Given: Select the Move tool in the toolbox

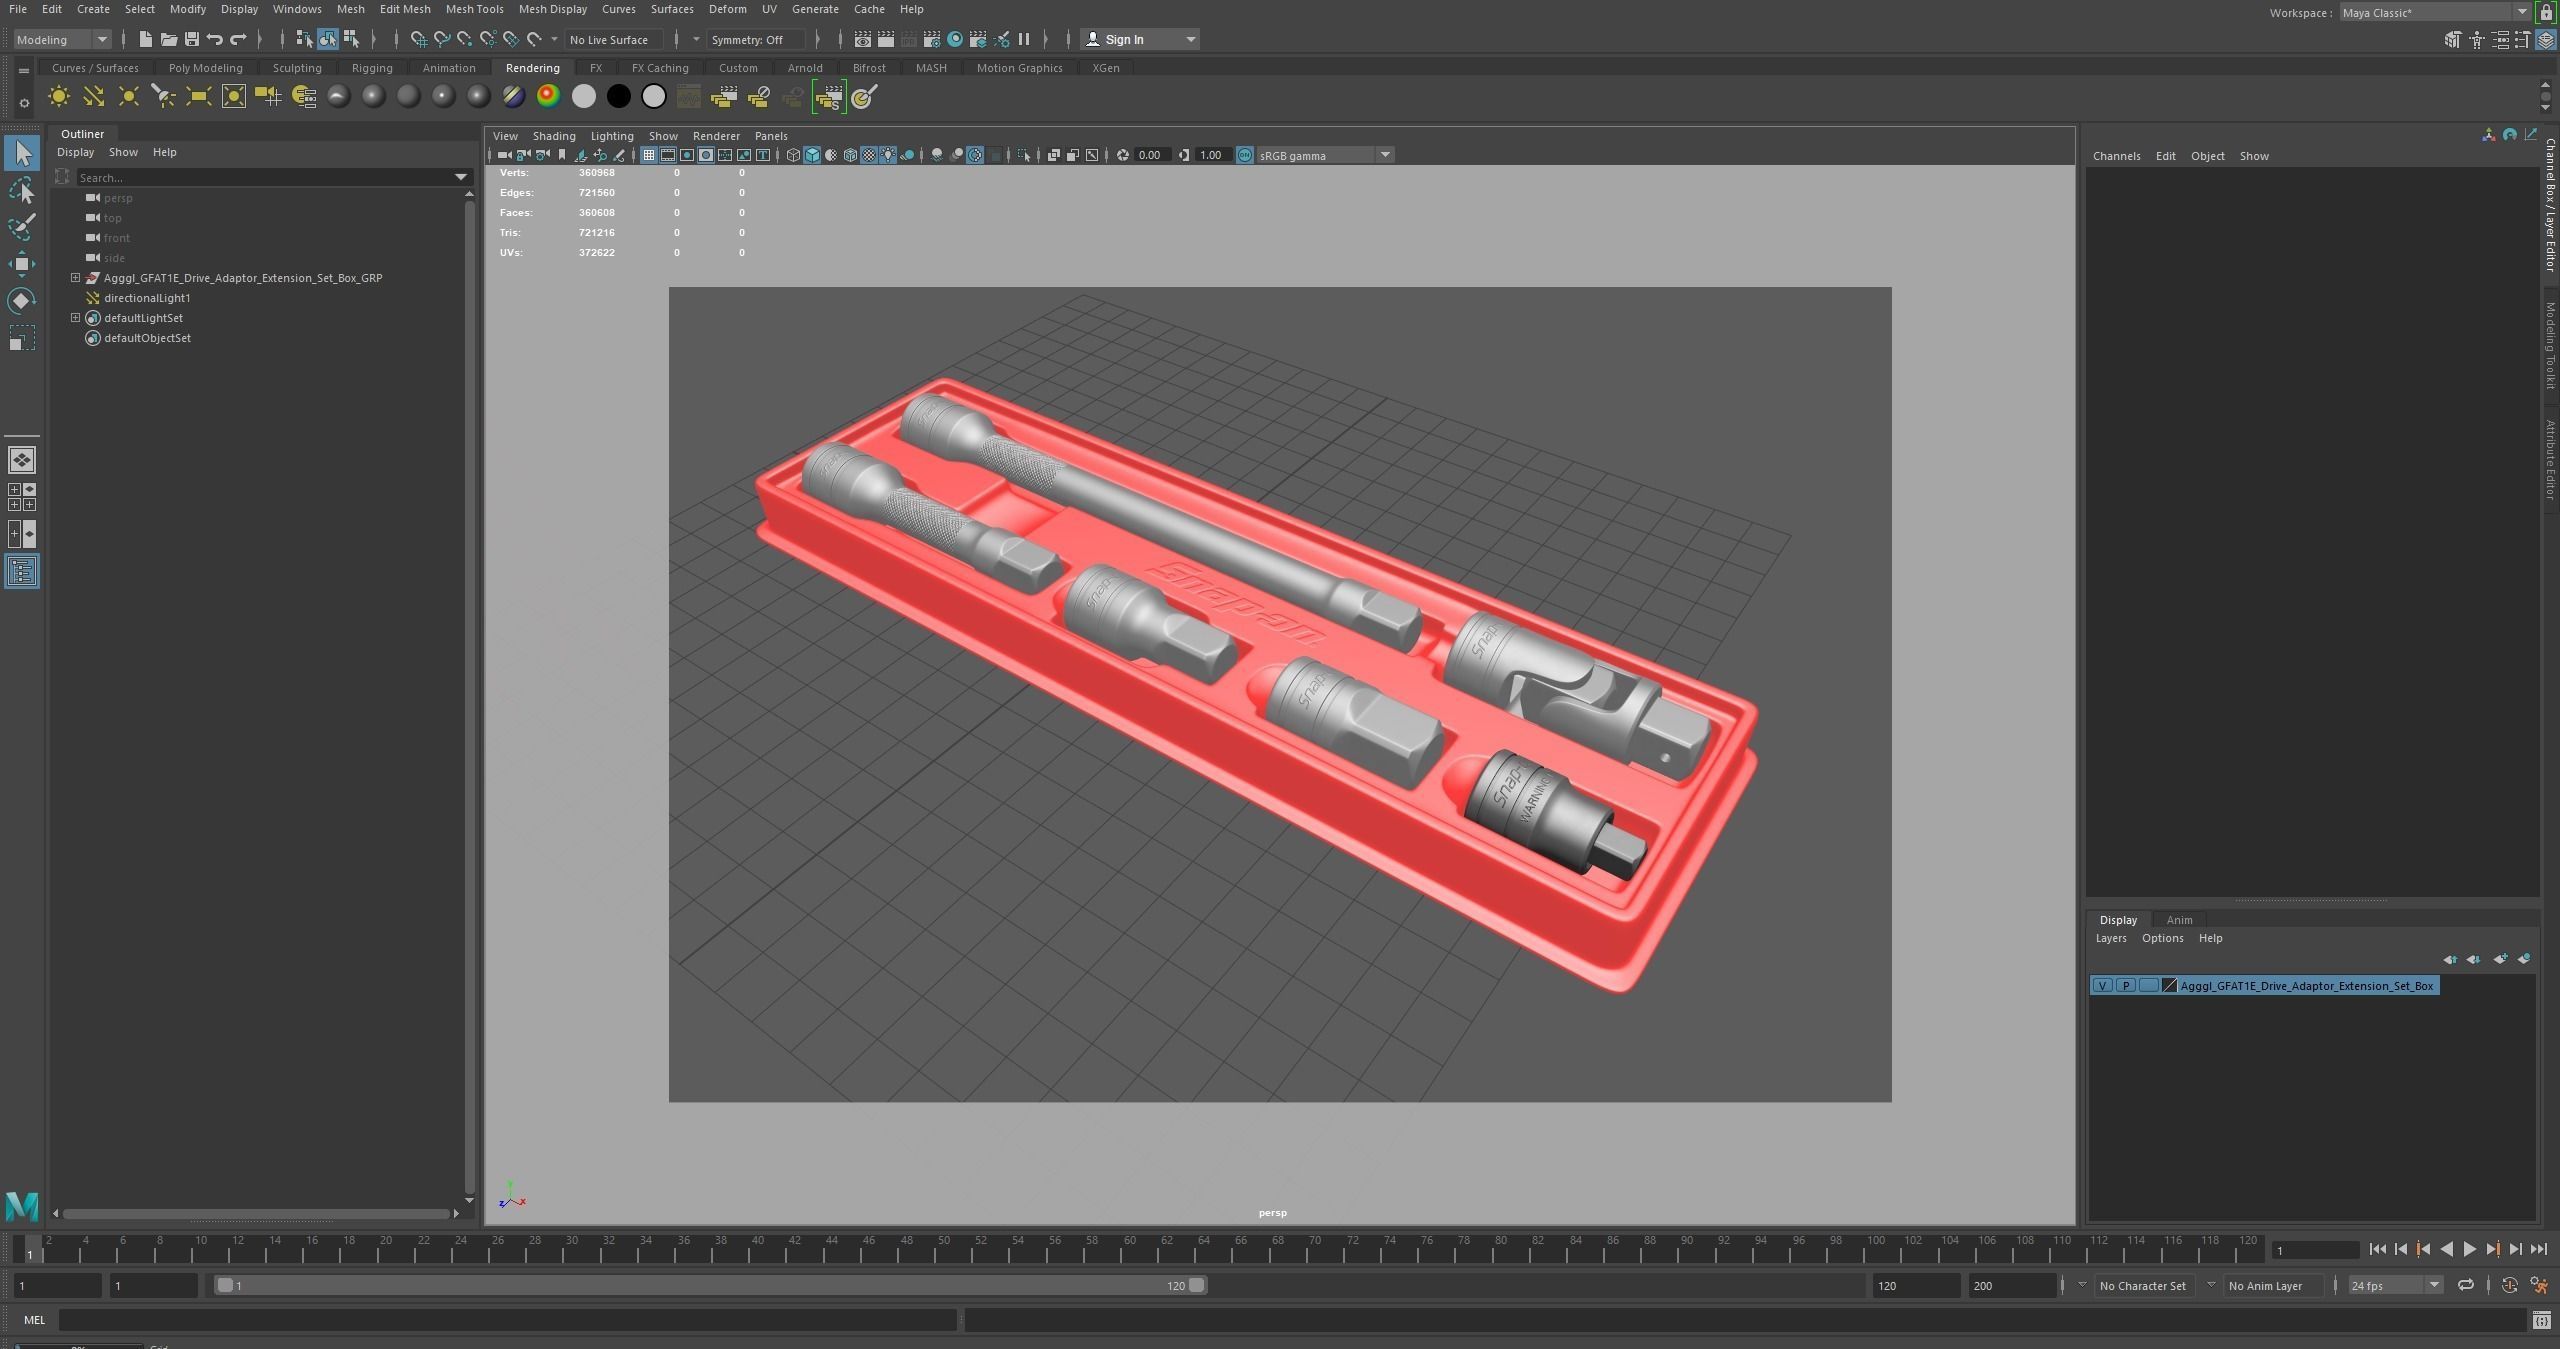Looking at the screenshot, I should click(x=21, y=264).
